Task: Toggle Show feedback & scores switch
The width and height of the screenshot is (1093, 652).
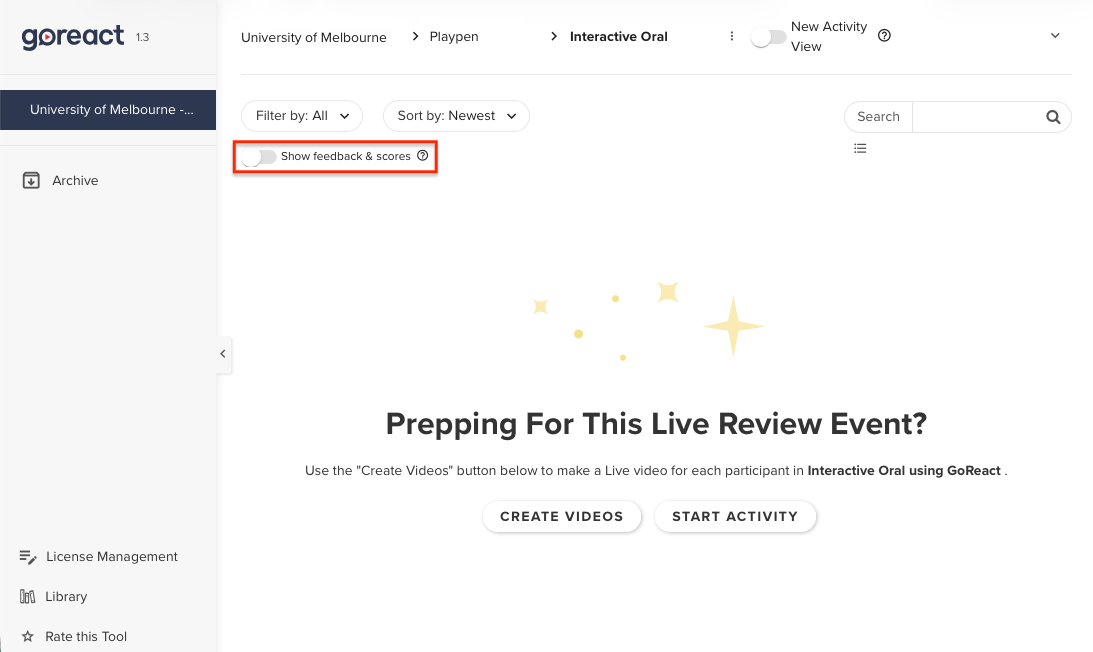Action: pyautogui.click(x=259, y=157)
